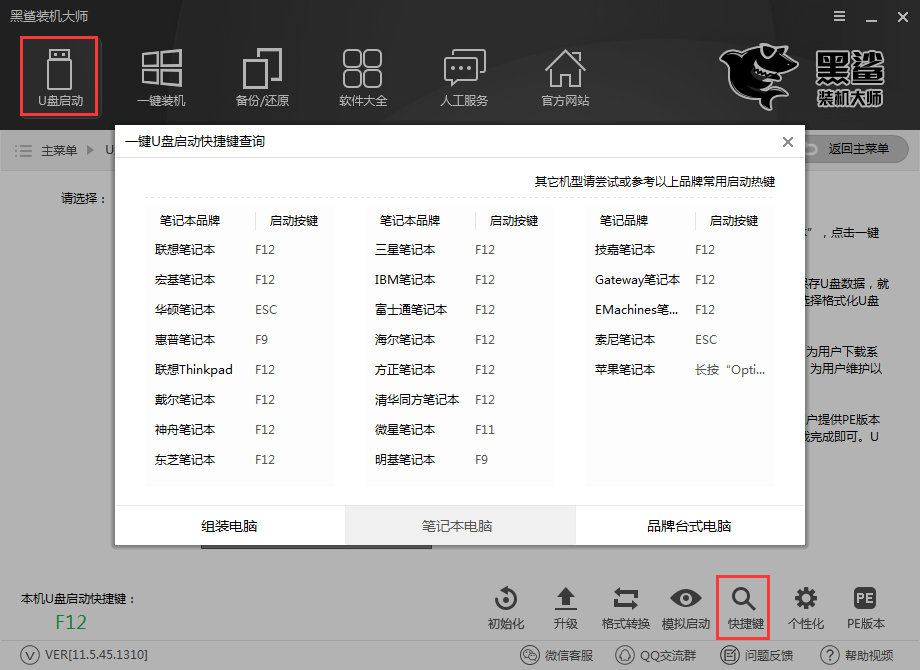Viewport: 920px width, 670px height.
Task: Select the 笔记本电脑 tab
Action: (x=459, y=526)
